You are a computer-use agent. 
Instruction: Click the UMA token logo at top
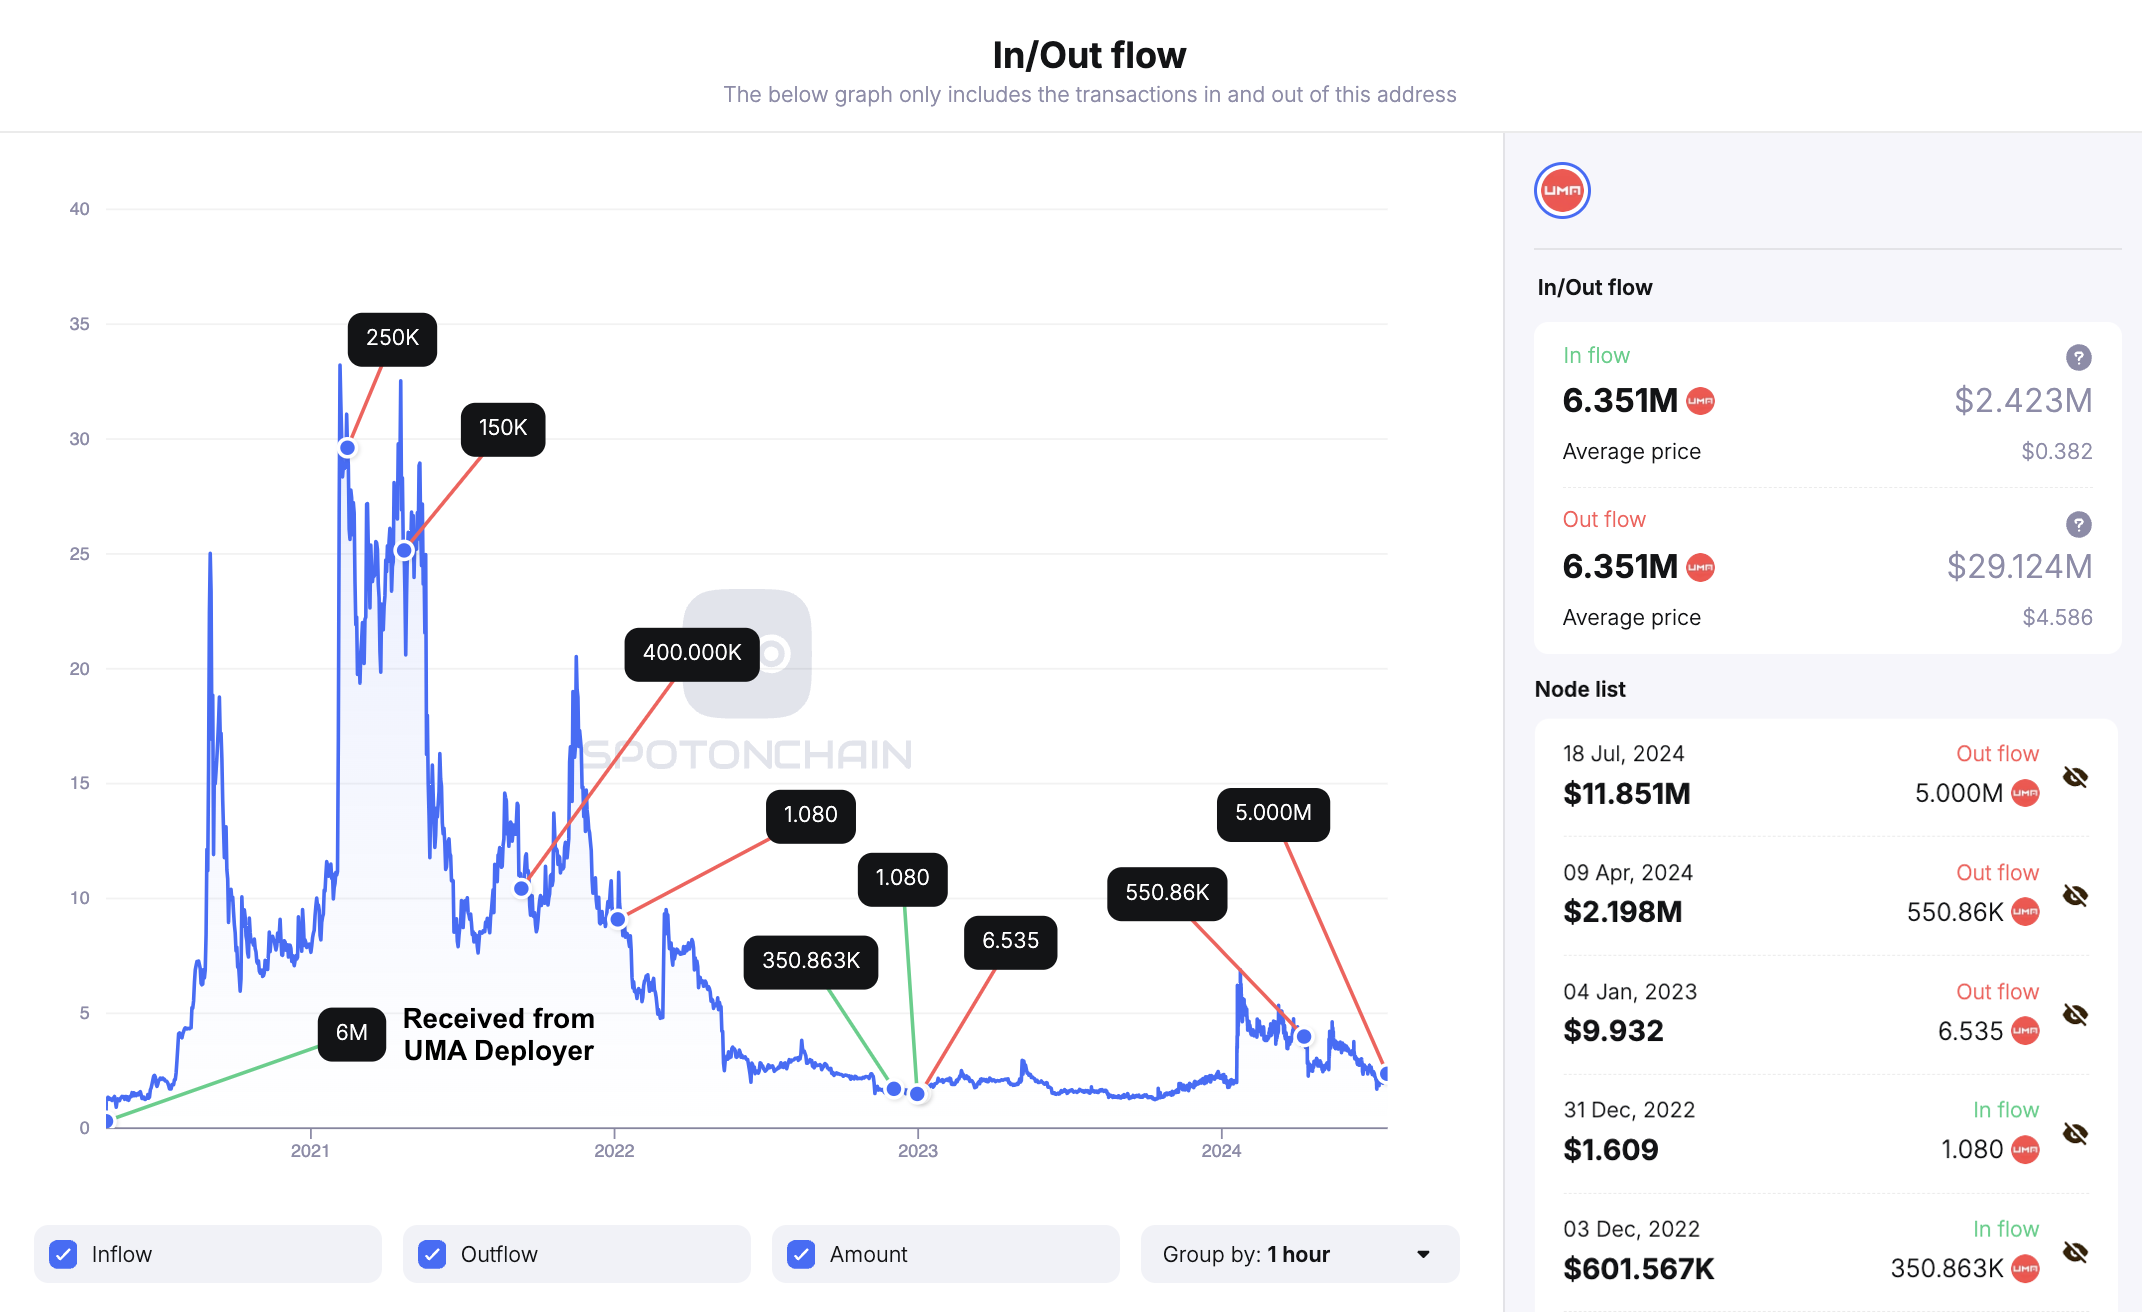[1562, 190]
